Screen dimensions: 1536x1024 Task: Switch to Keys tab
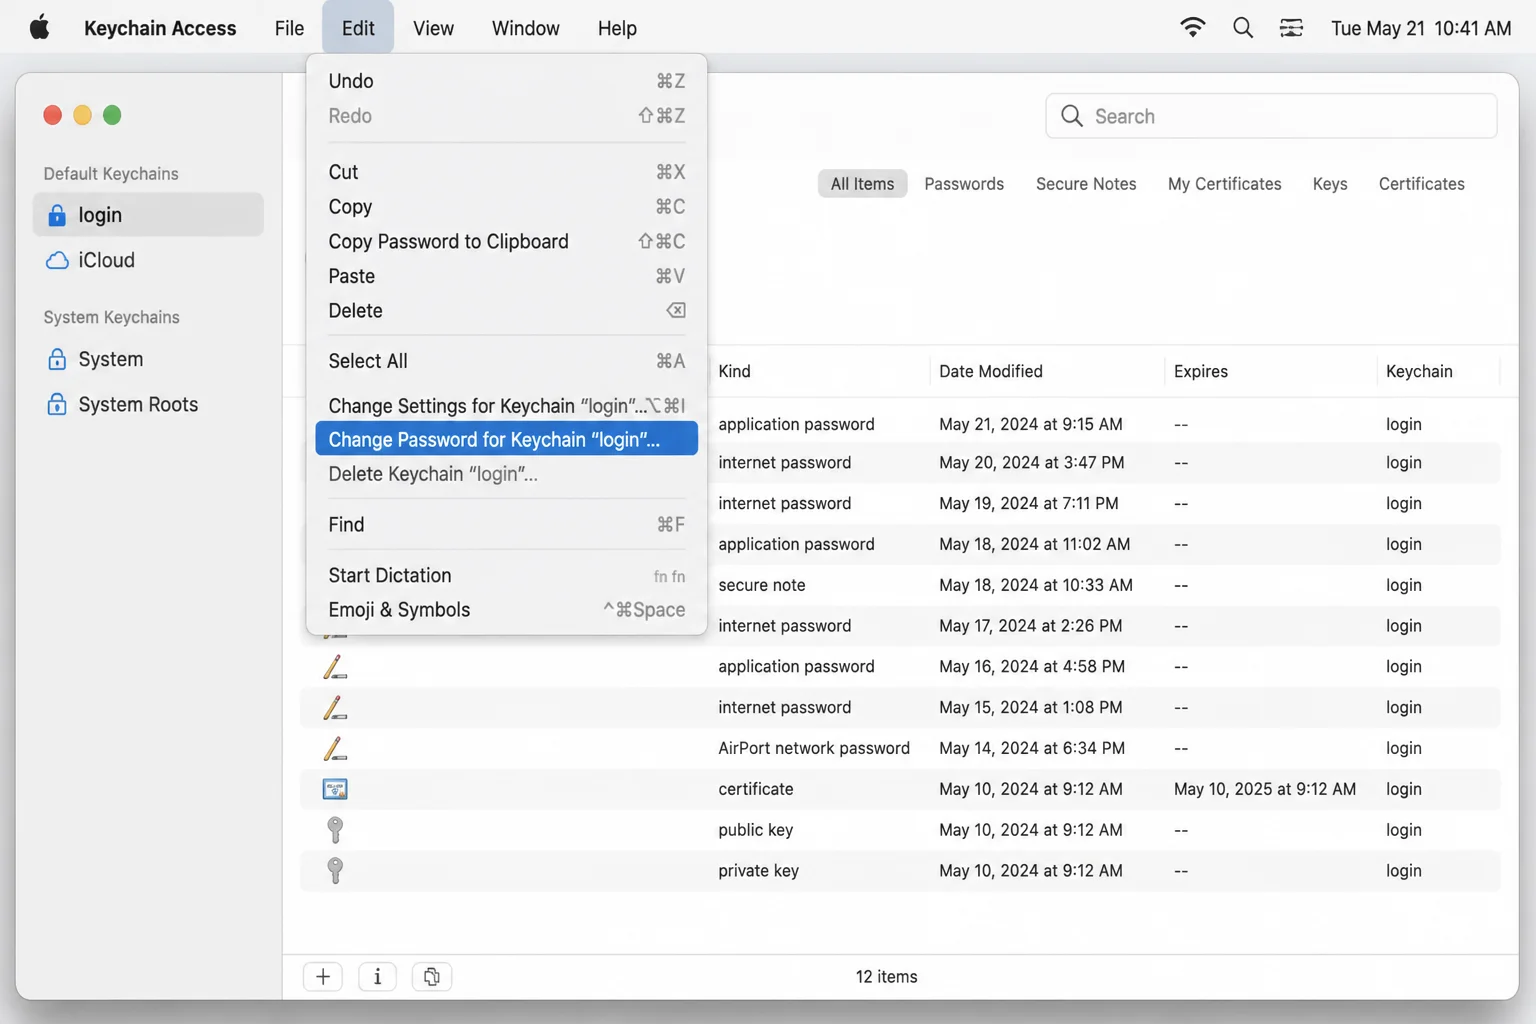click(x=1330, y=184)
